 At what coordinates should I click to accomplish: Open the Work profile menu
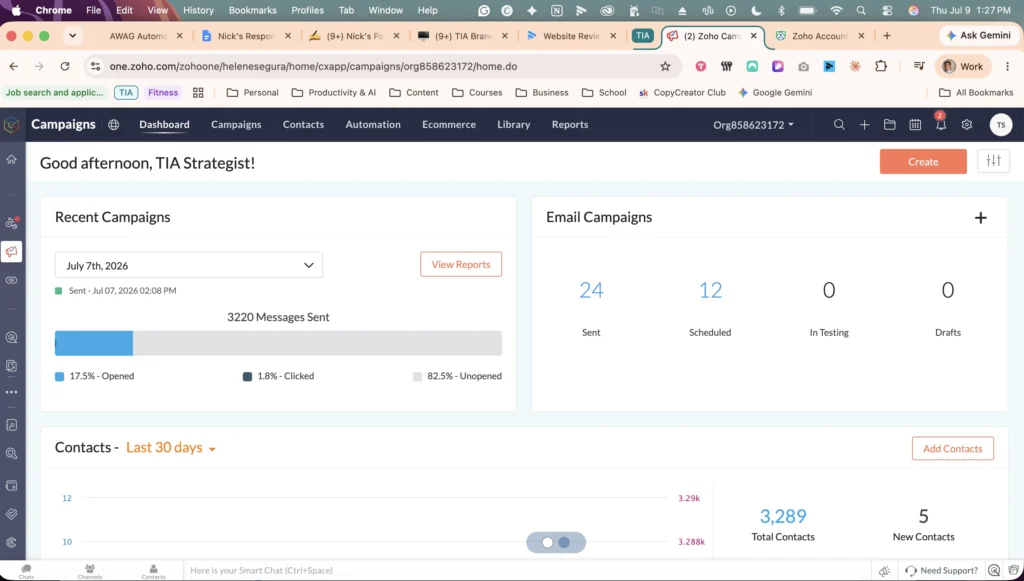tap(963, 66)
